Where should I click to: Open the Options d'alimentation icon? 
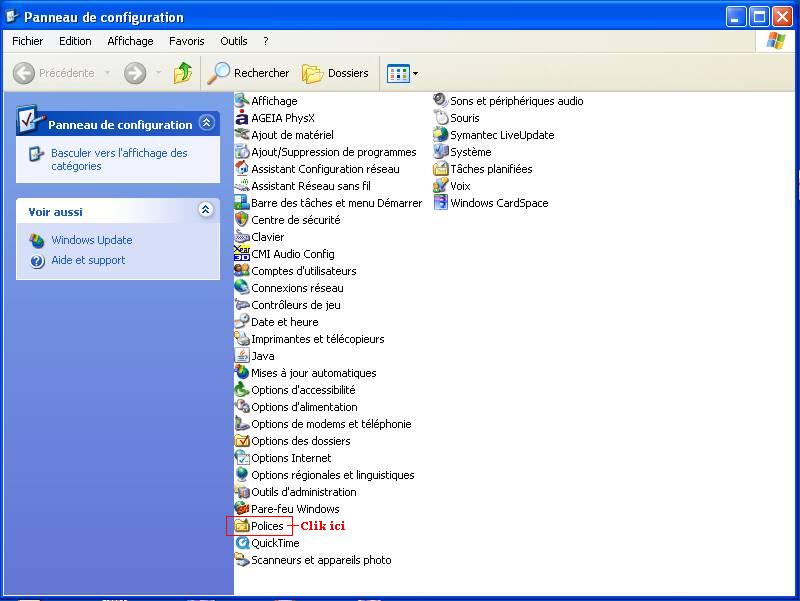[242, 407]
